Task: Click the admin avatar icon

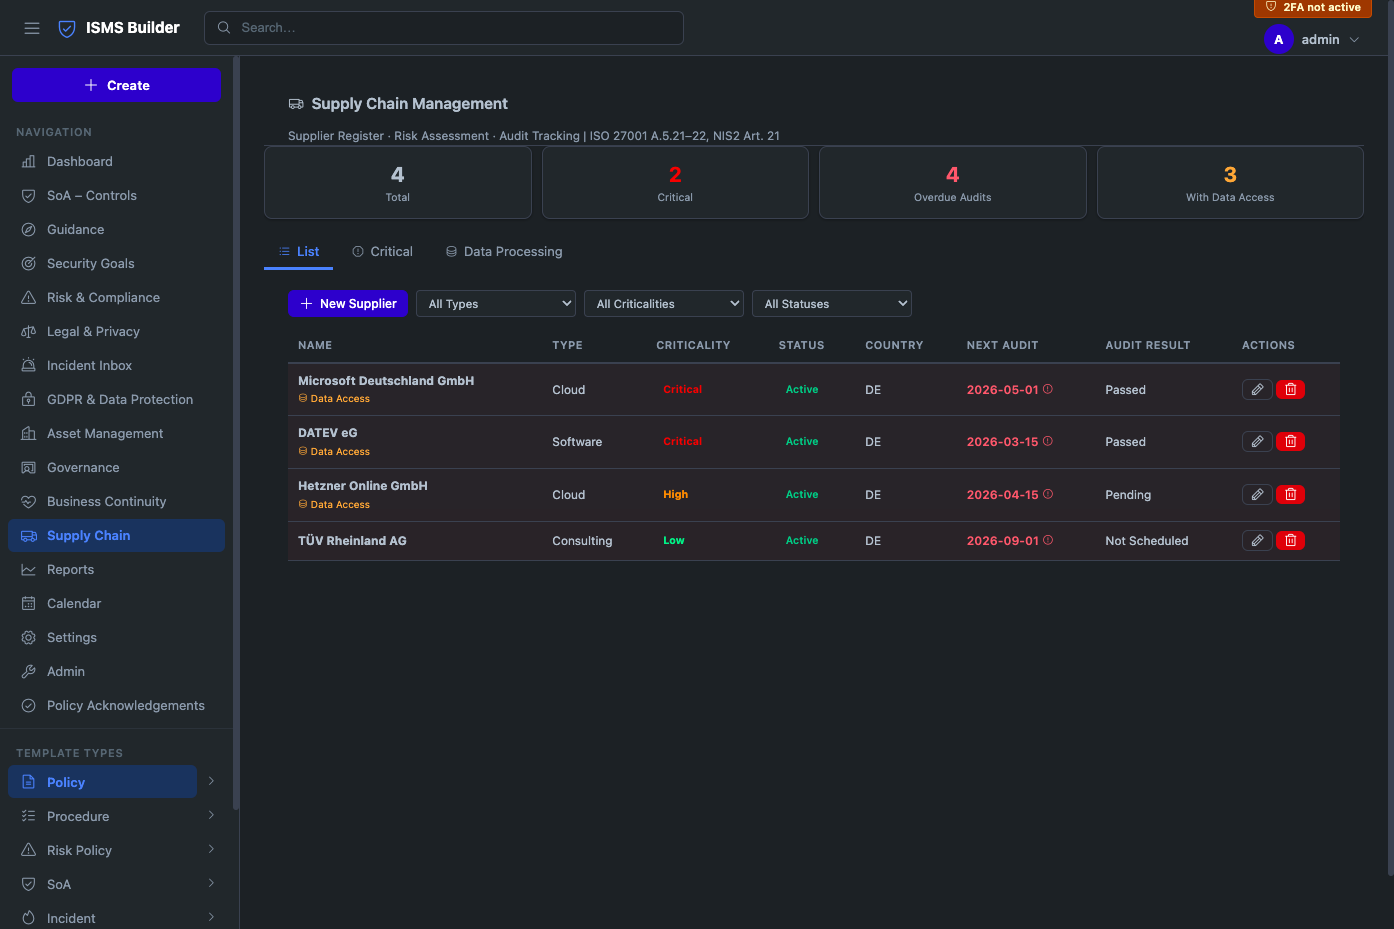Action: 1278,40
